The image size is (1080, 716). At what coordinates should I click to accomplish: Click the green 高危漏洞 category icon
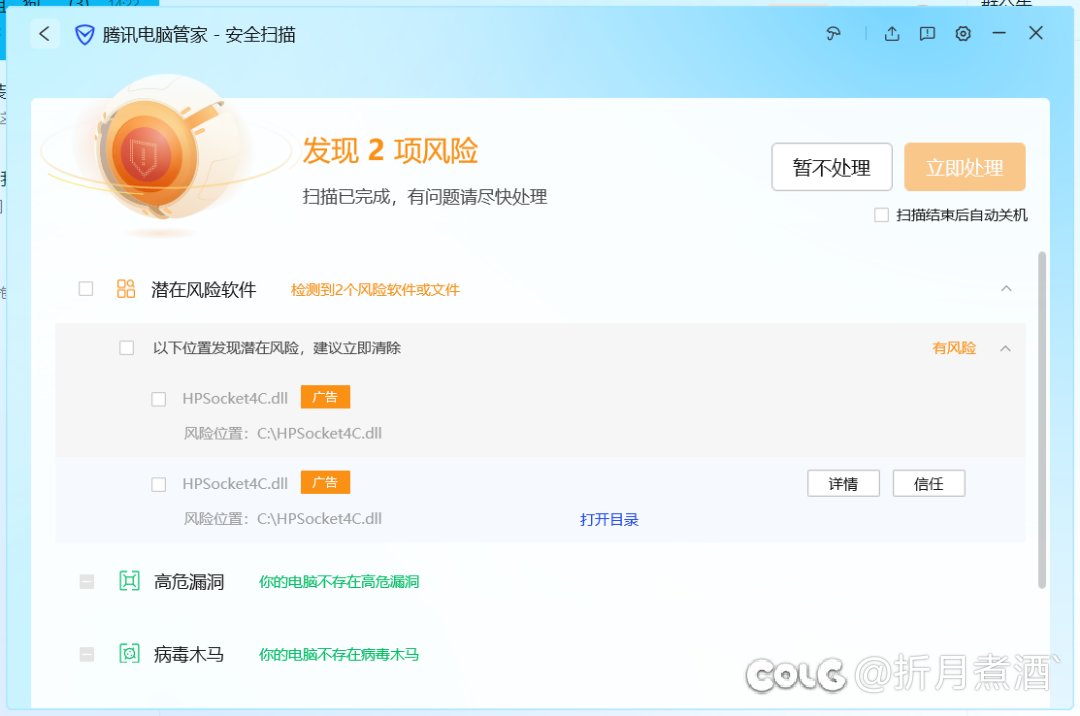tap(129, 581)
